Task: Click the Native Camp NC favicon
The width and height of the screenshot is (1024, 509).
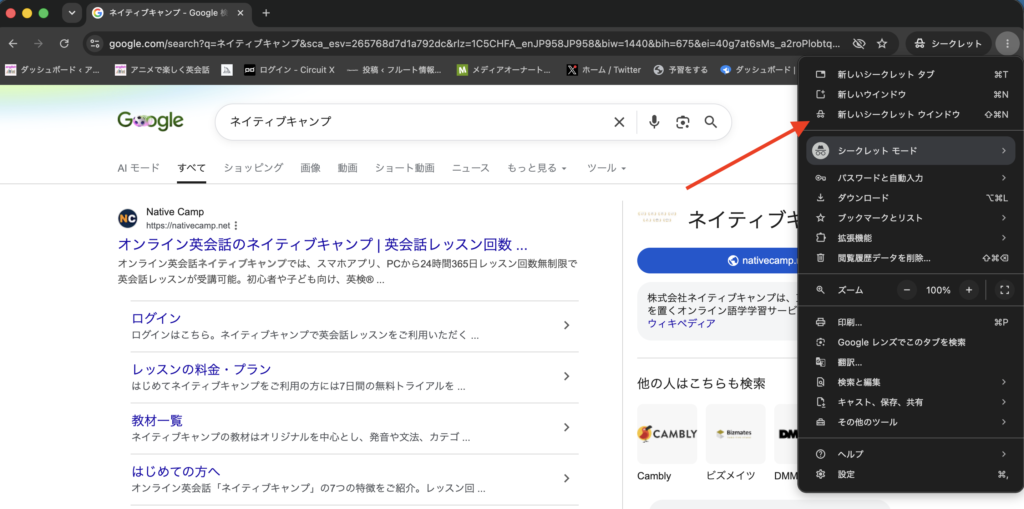Action: point(127,218)
